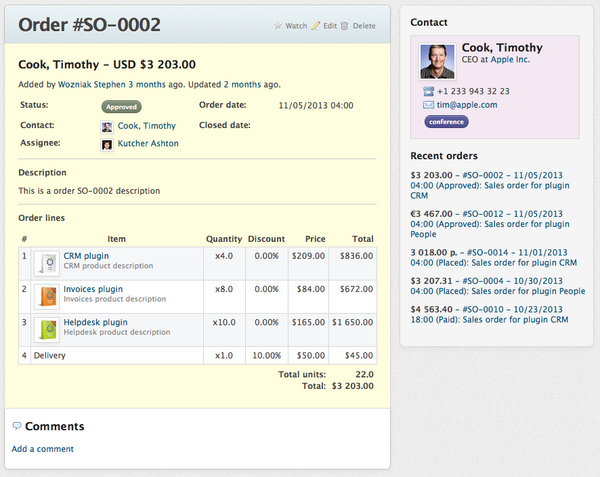The image size is (600, 477).
Task: Click Kutcher Ashton assignee avatar
Action: tap(107, 144)
